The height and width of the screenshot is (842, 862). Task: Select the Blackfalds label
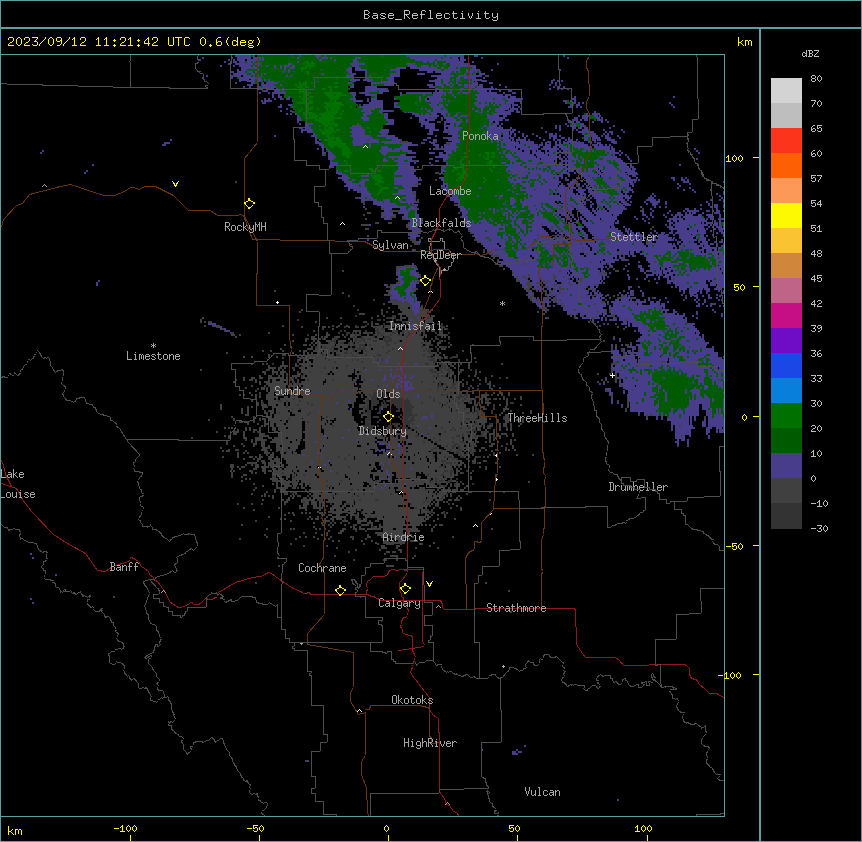click(x=441, y=223)
